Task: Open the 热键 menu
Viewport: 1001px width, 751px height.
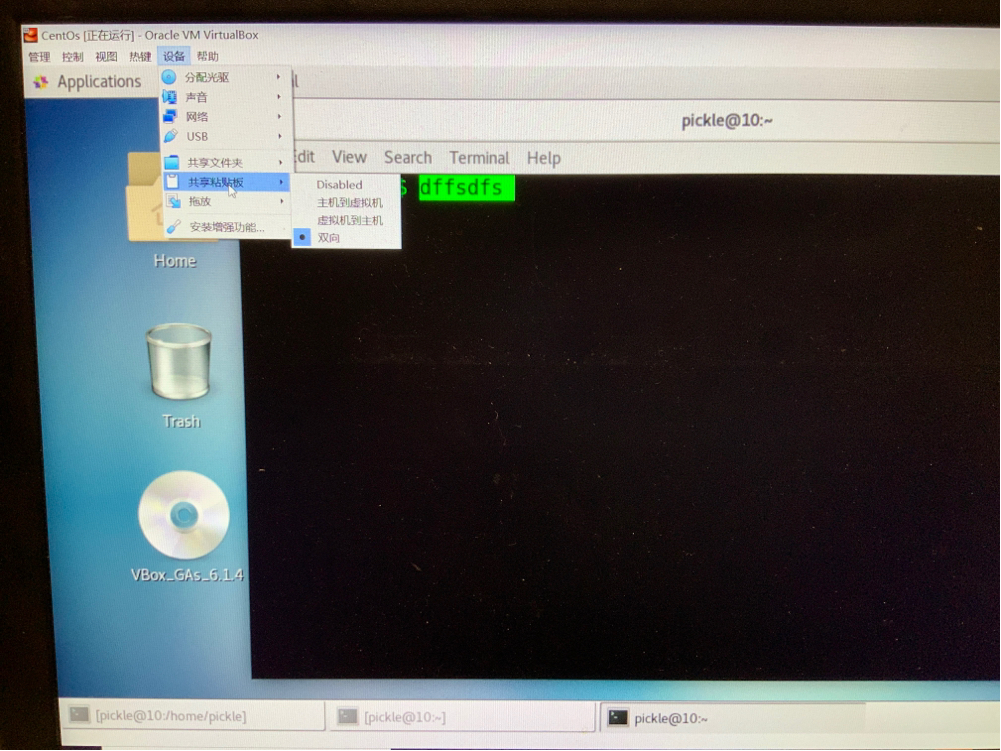Action: 140,57
